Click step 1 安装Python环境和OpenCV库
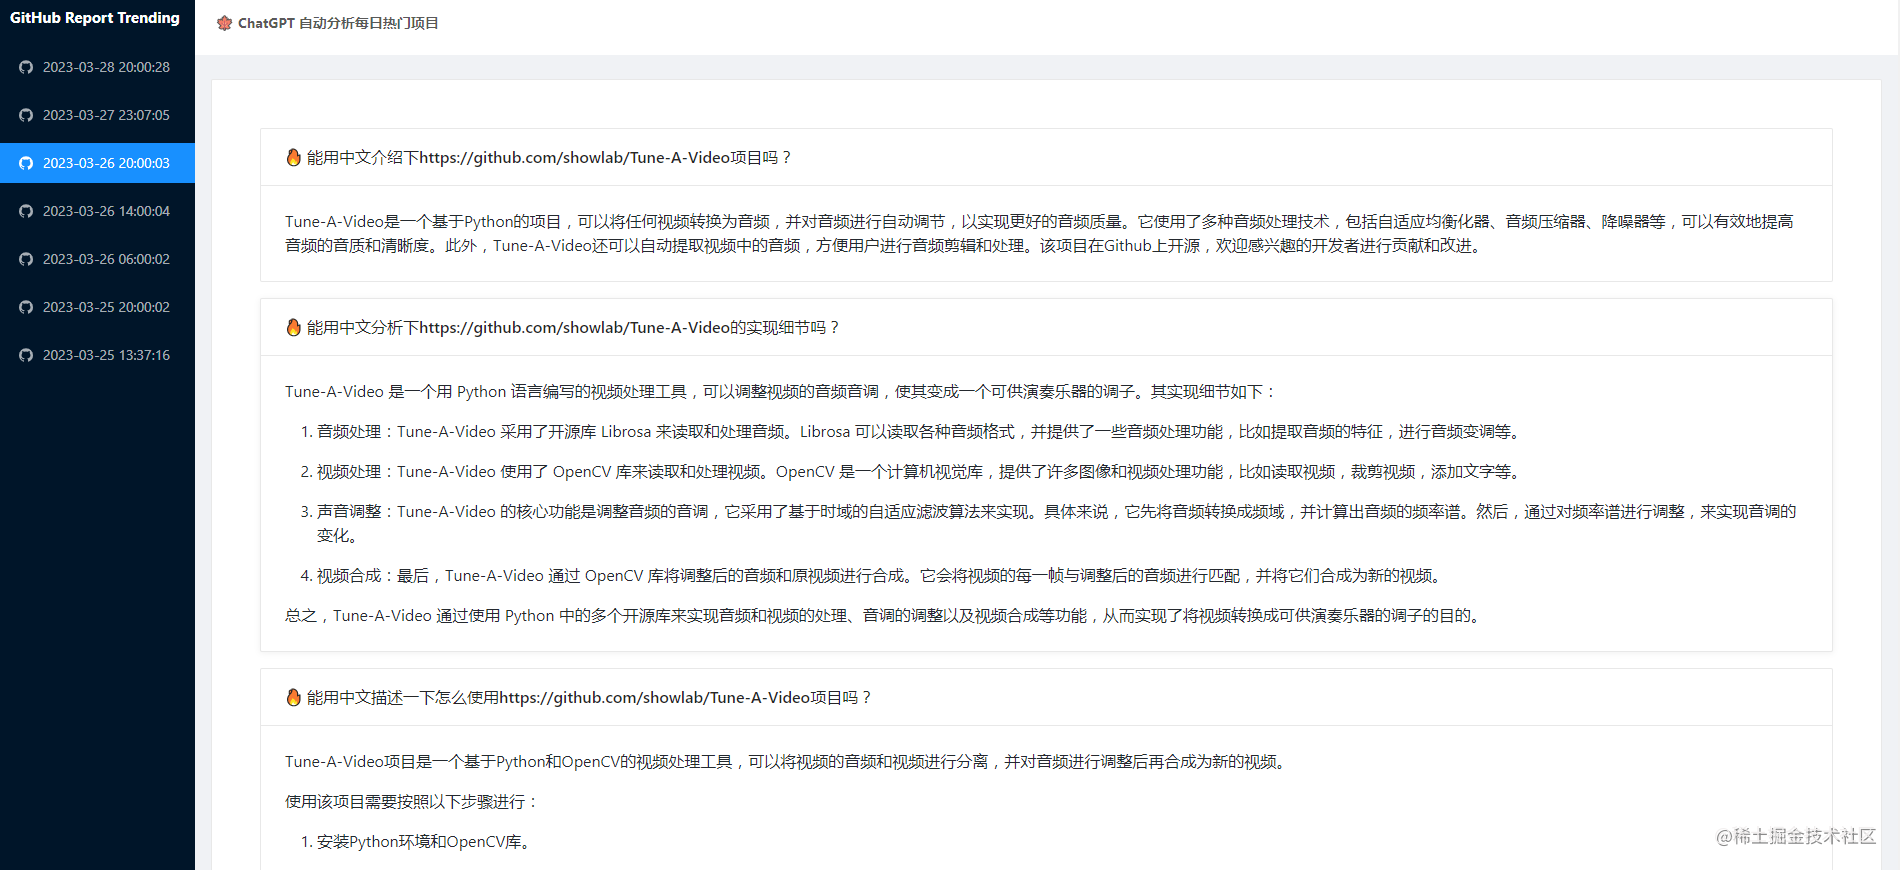Screen dimensions: 1900x870 click(418, 841)
